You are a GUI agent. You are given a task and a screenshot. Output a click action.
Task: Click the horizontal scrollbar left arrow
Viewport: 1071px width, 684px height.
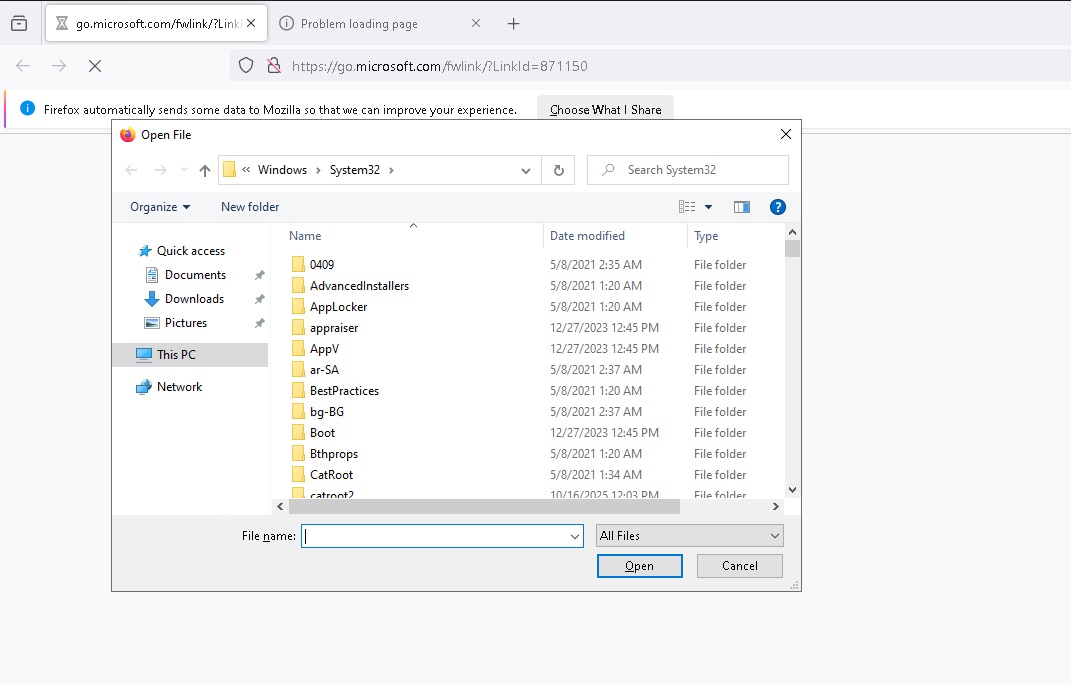pyautogui.click(x=280, y=506)
